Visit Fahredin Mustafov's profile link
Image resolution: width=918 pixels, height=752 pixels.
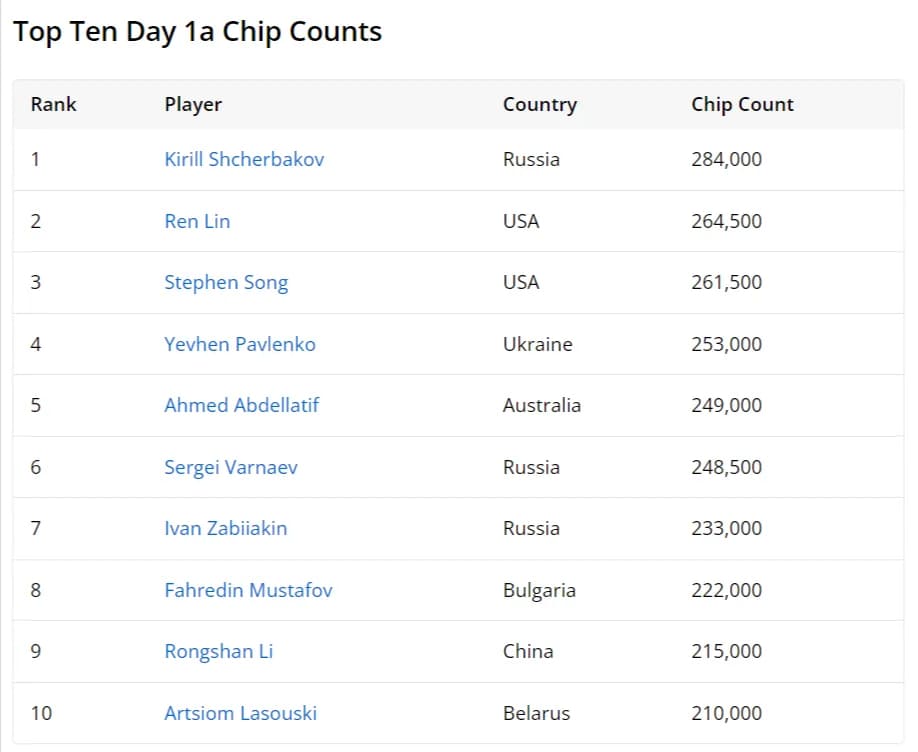coord(248,590)
